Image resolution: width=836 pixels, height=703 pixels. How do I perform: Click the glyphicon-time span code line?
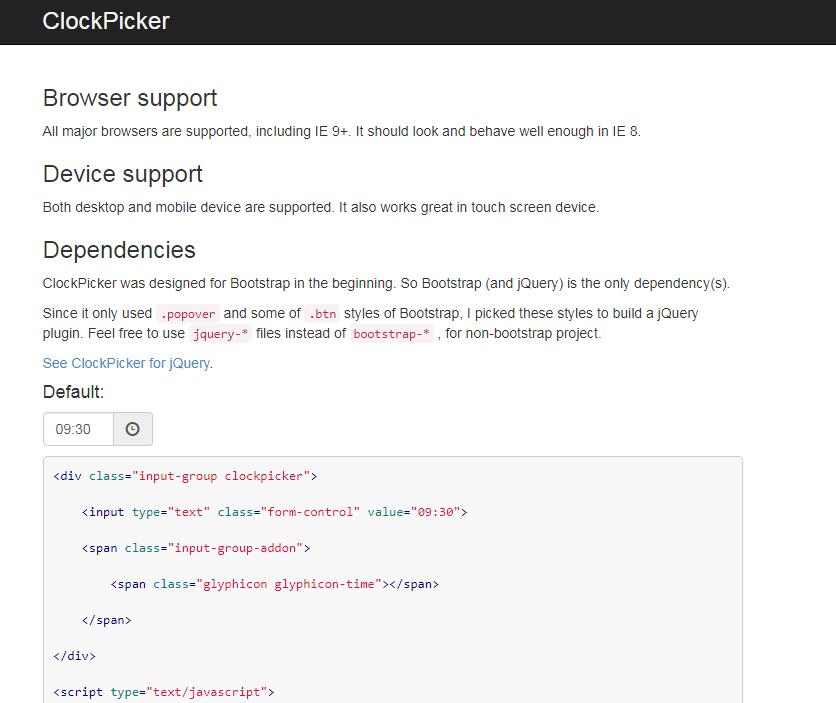tap(274, 584)
